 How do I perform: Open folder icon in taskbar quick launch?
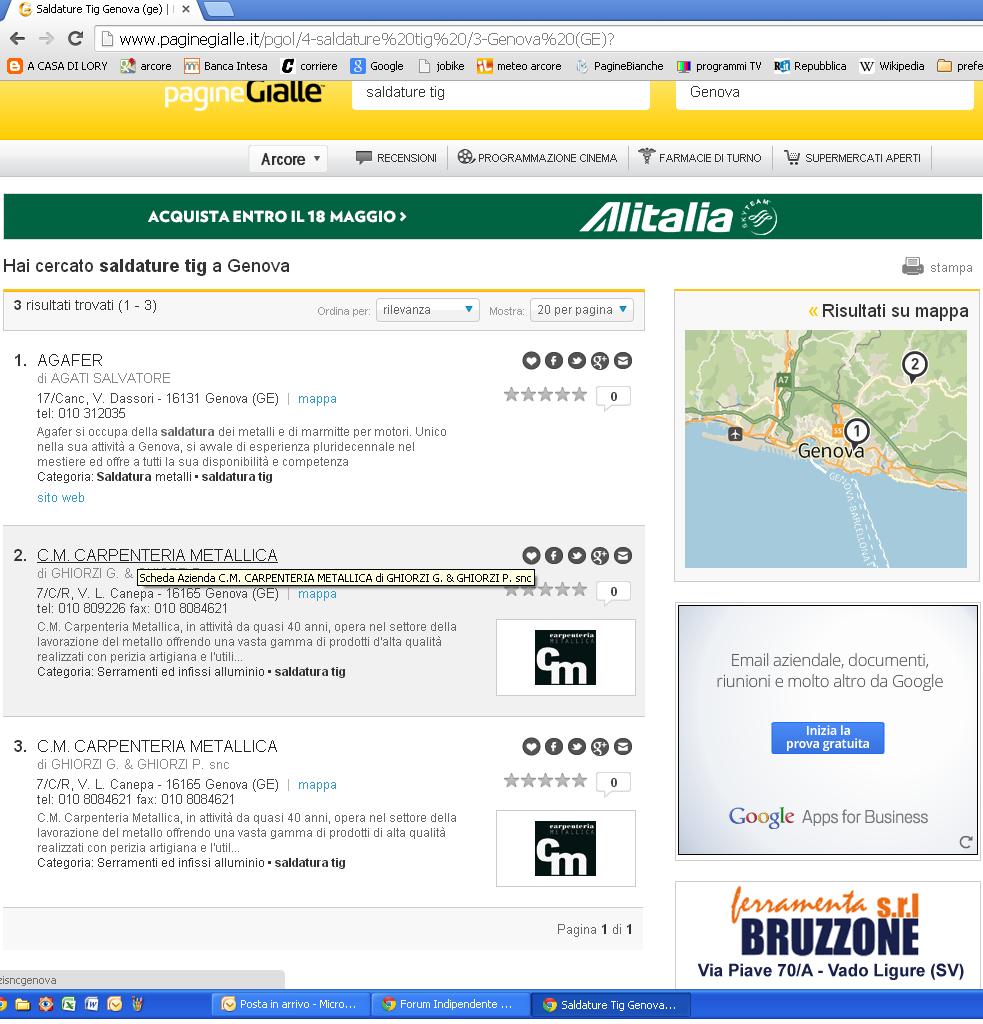click(x=23, y=1004)
